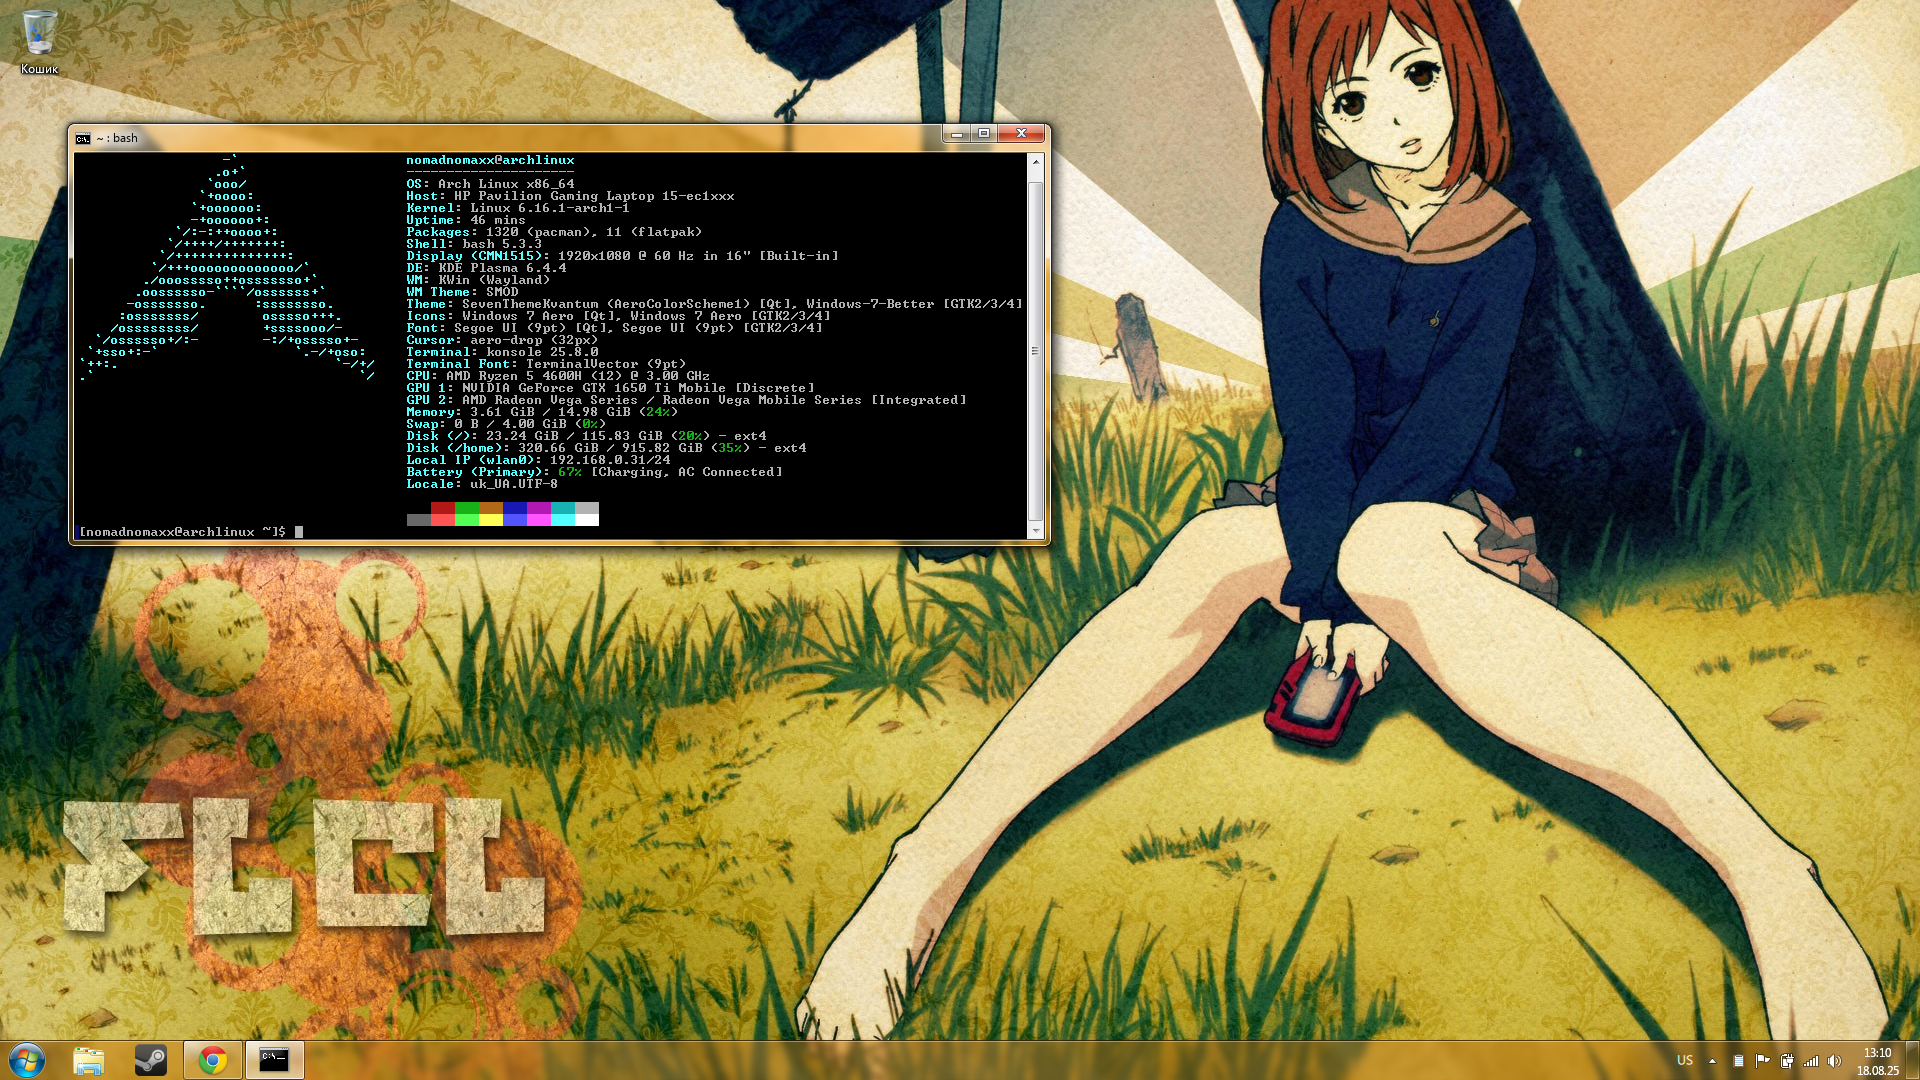Image resolution: width=1920 pixels, height=1080 pixels.
Task: Click the terminal scrollbar down arrow
Action: tap(1036, 530)
